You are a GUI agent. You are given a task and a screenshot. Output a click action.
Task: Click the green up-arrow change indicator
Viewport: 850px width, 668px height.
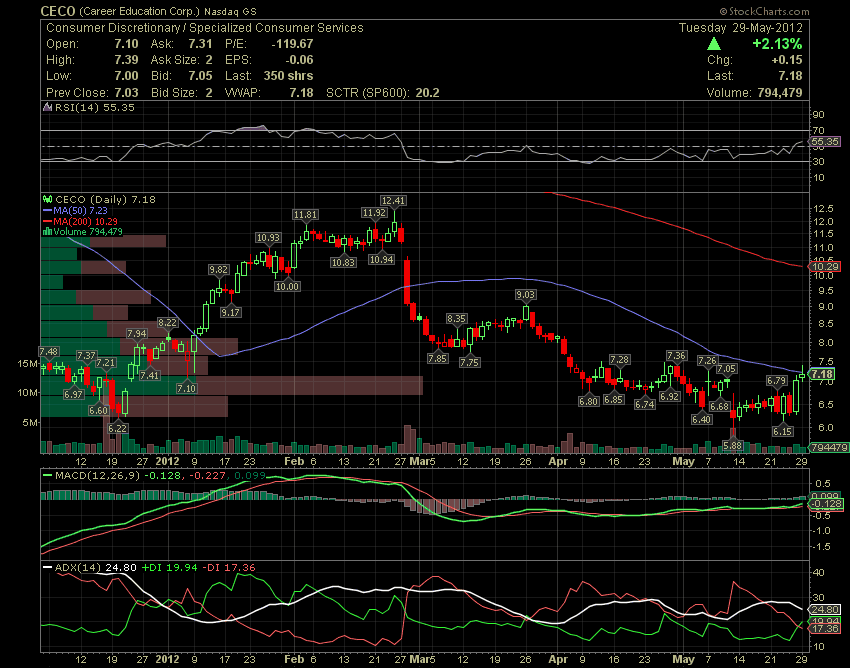point(714,44)
